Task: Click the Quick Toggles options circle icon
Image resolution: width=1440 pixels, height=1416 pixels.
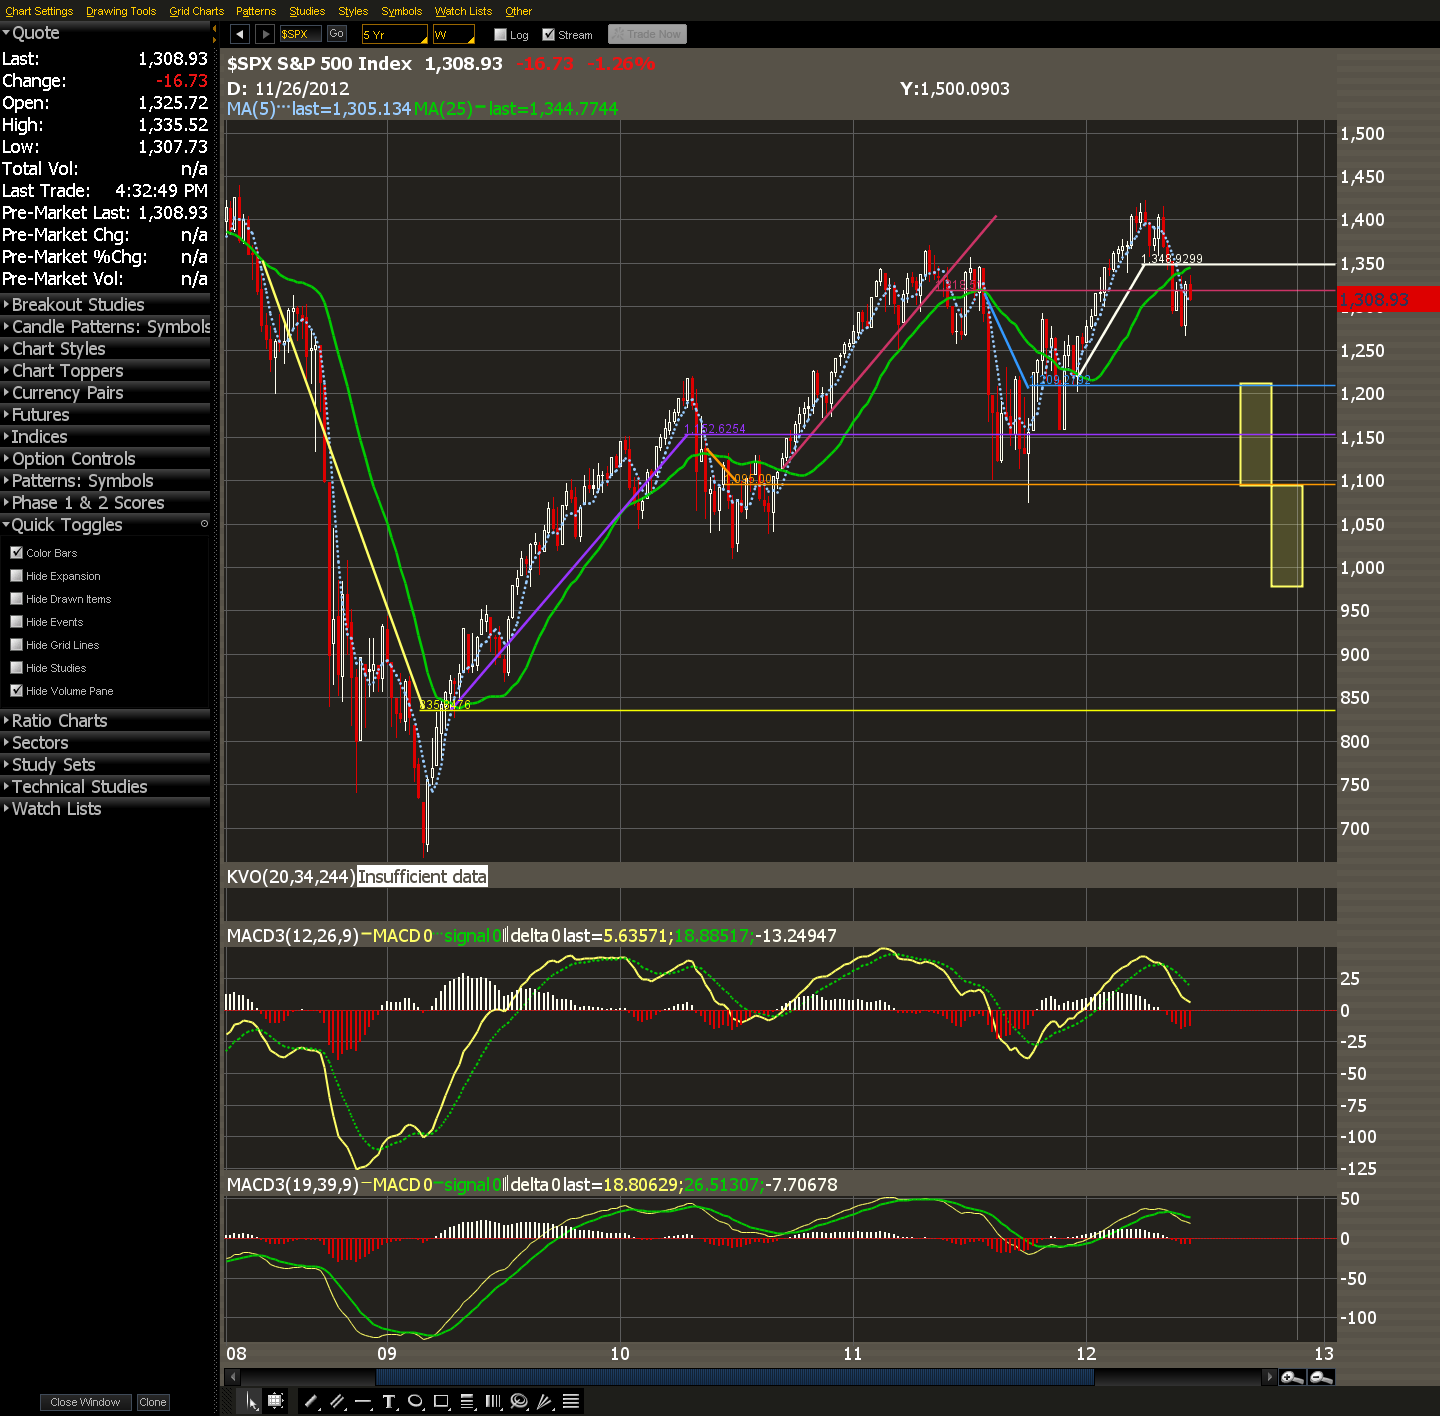Action: click(204, 524)
